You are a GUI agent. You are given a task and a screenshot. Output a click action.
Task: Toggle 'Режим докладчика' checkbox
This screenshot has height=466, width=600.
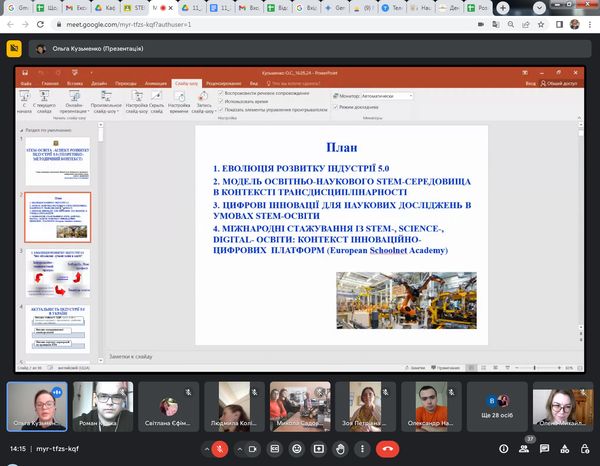[335, 105]
